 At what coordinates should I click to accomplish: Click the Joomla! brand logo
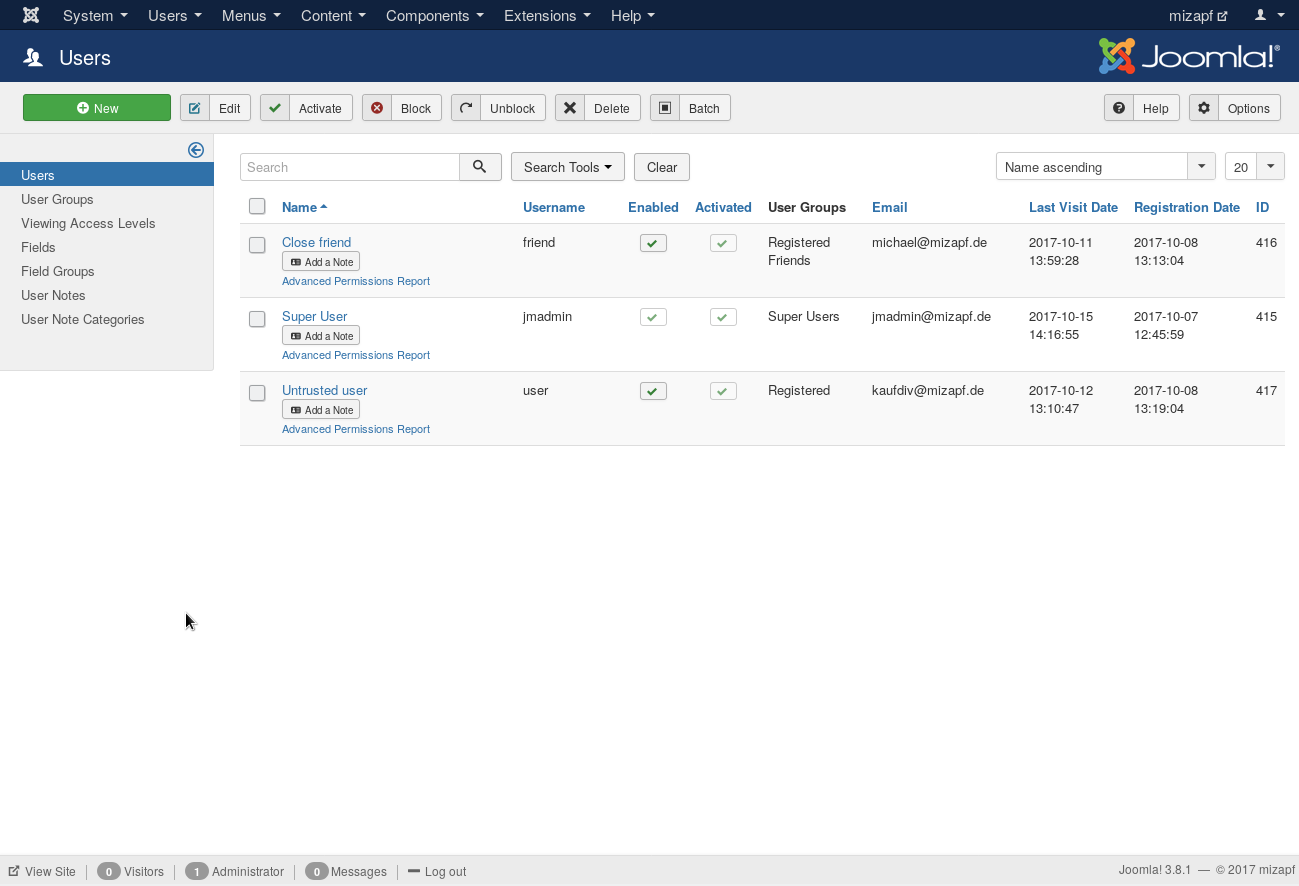(1189, 57)
